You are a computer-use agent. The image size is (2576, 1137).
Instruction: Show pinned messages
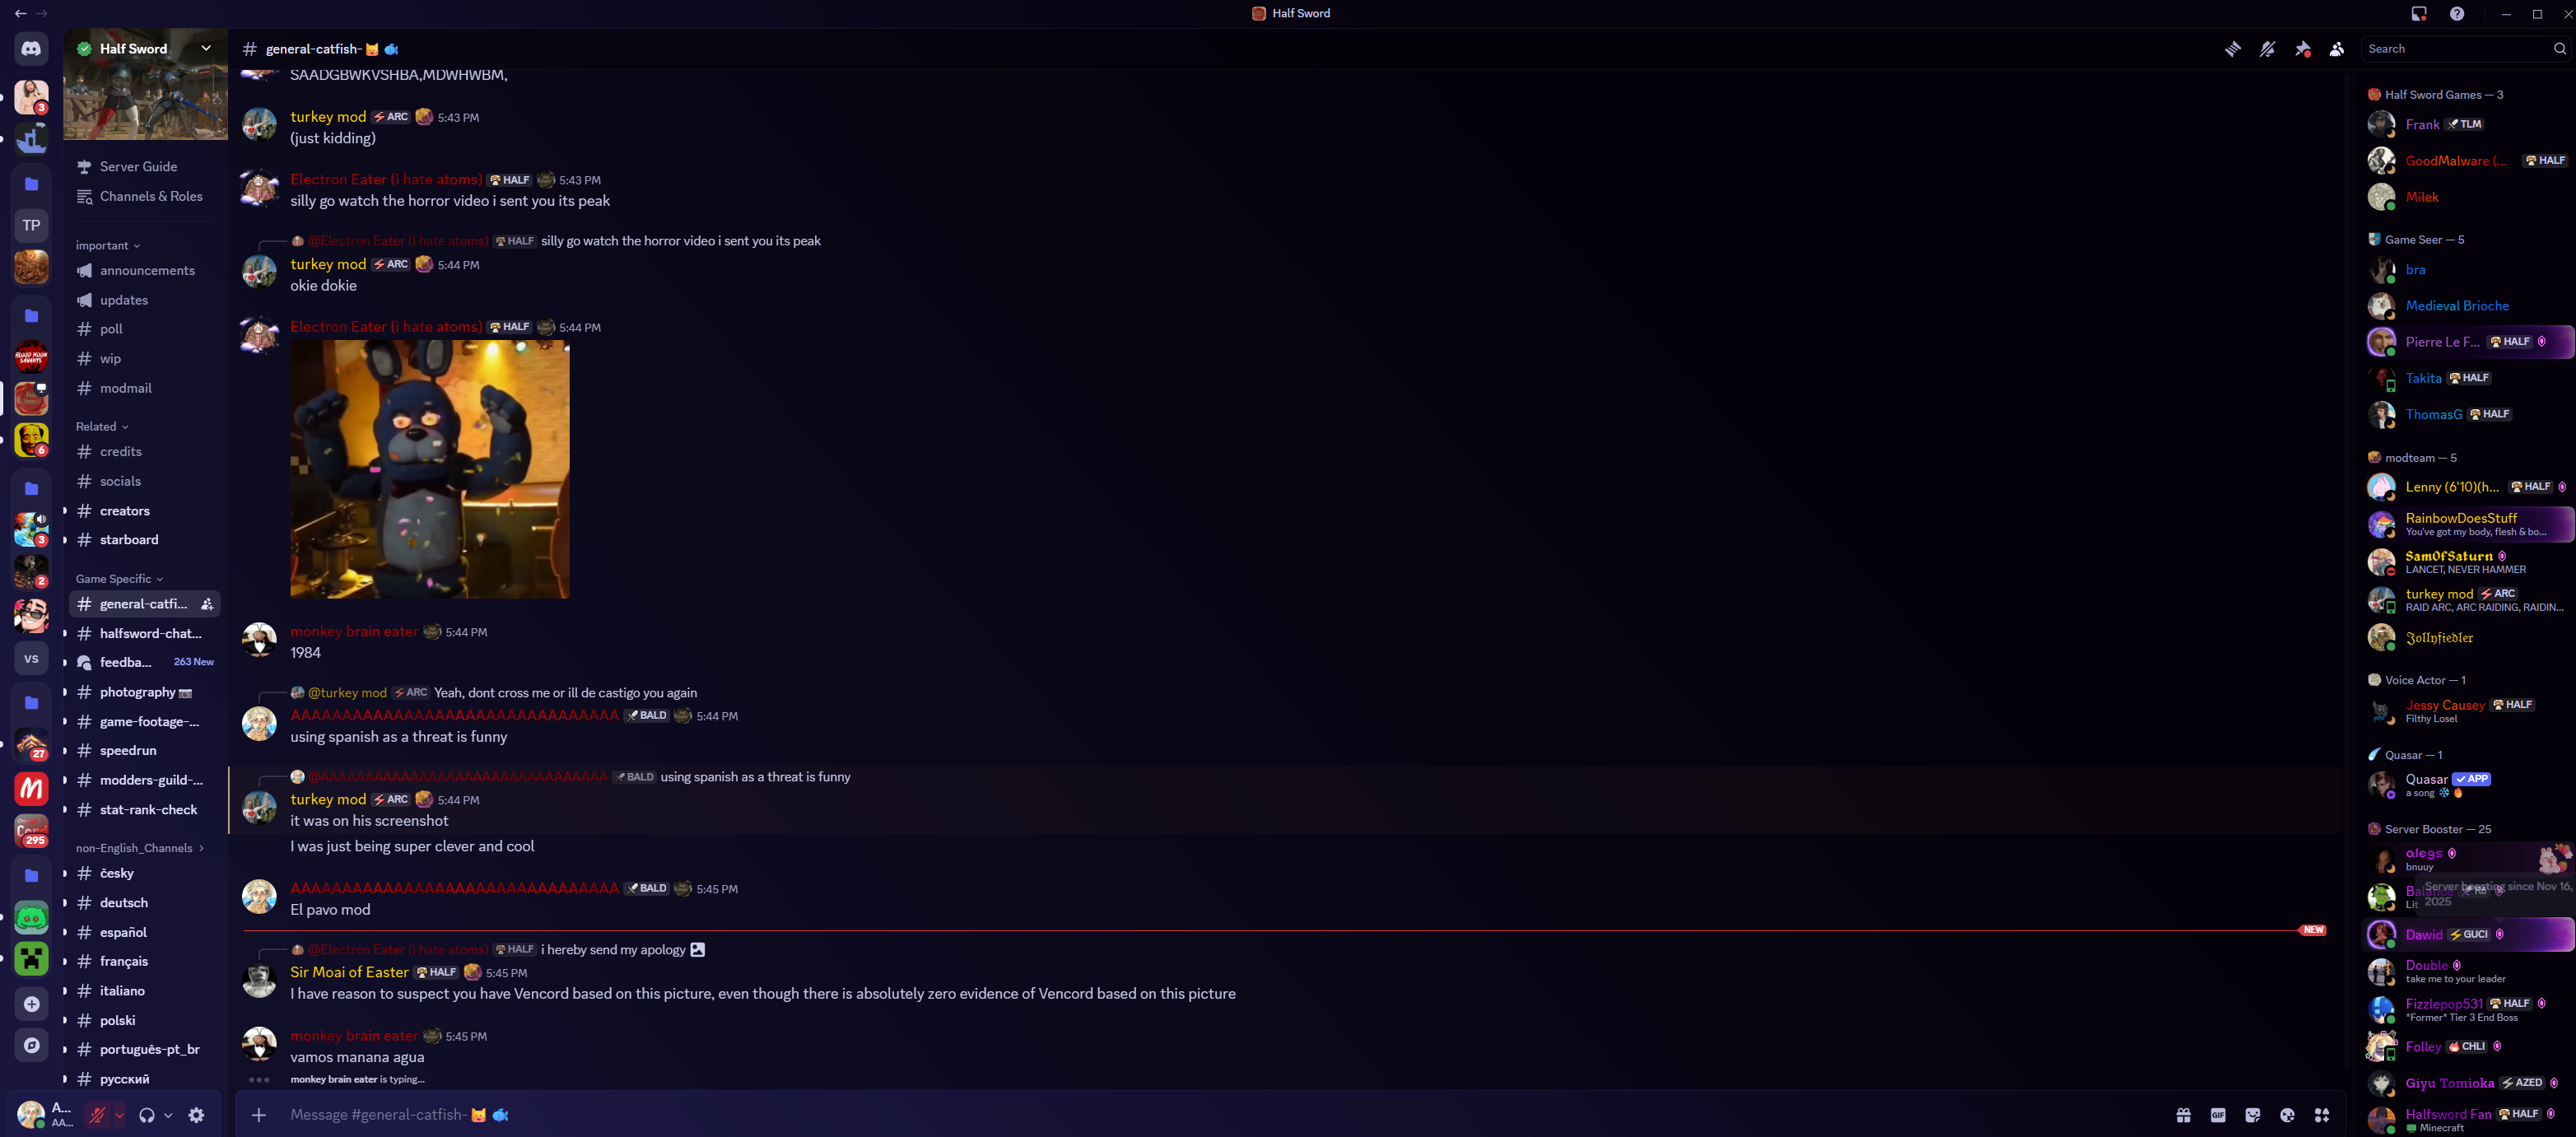tap(2302, 49)
